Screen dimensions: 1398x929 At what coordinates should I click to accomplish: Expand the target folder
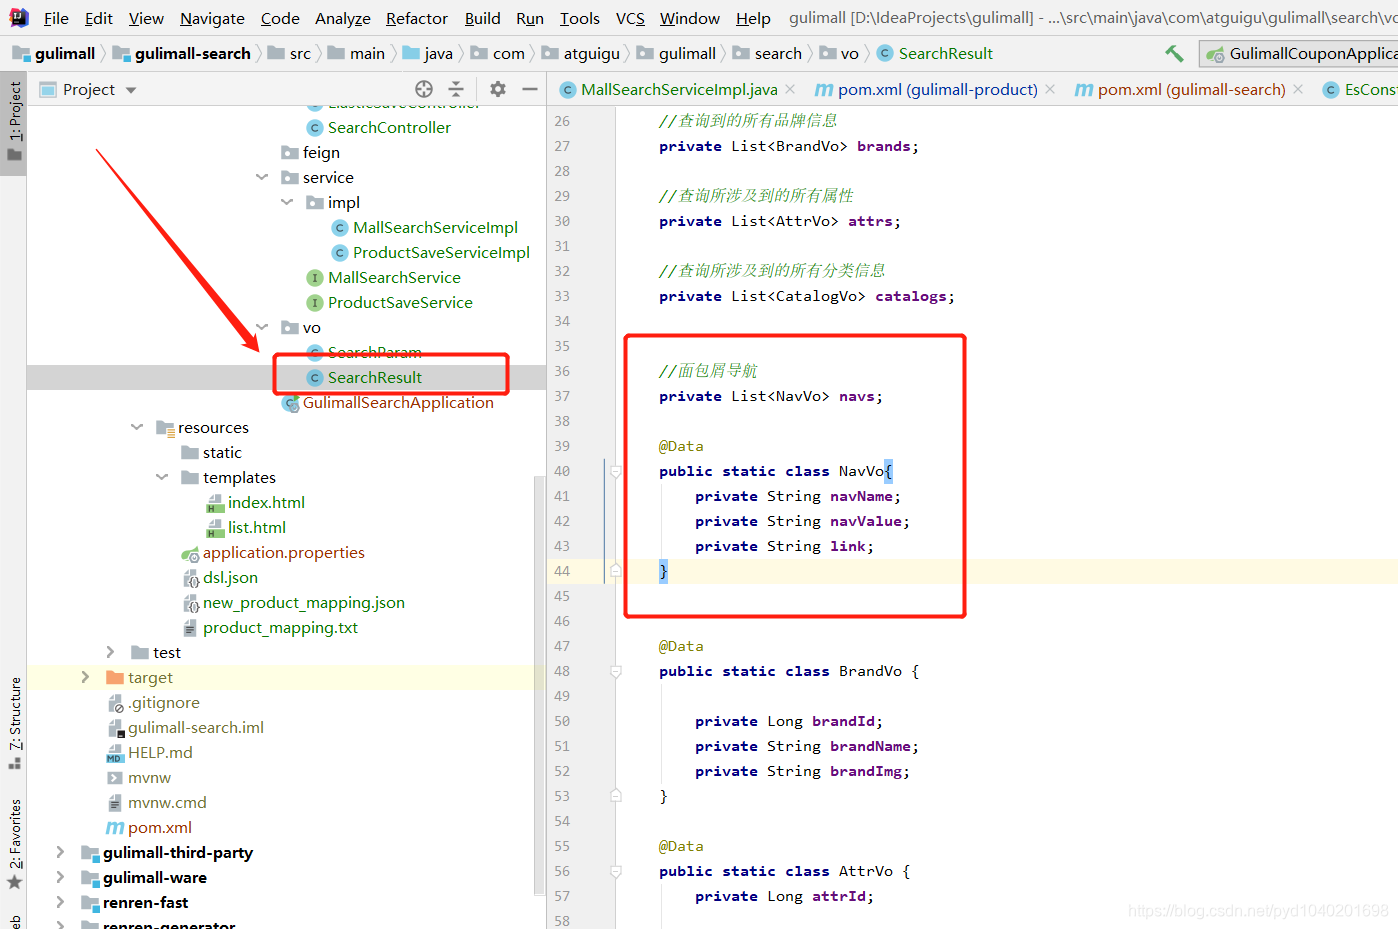[86, 677]
